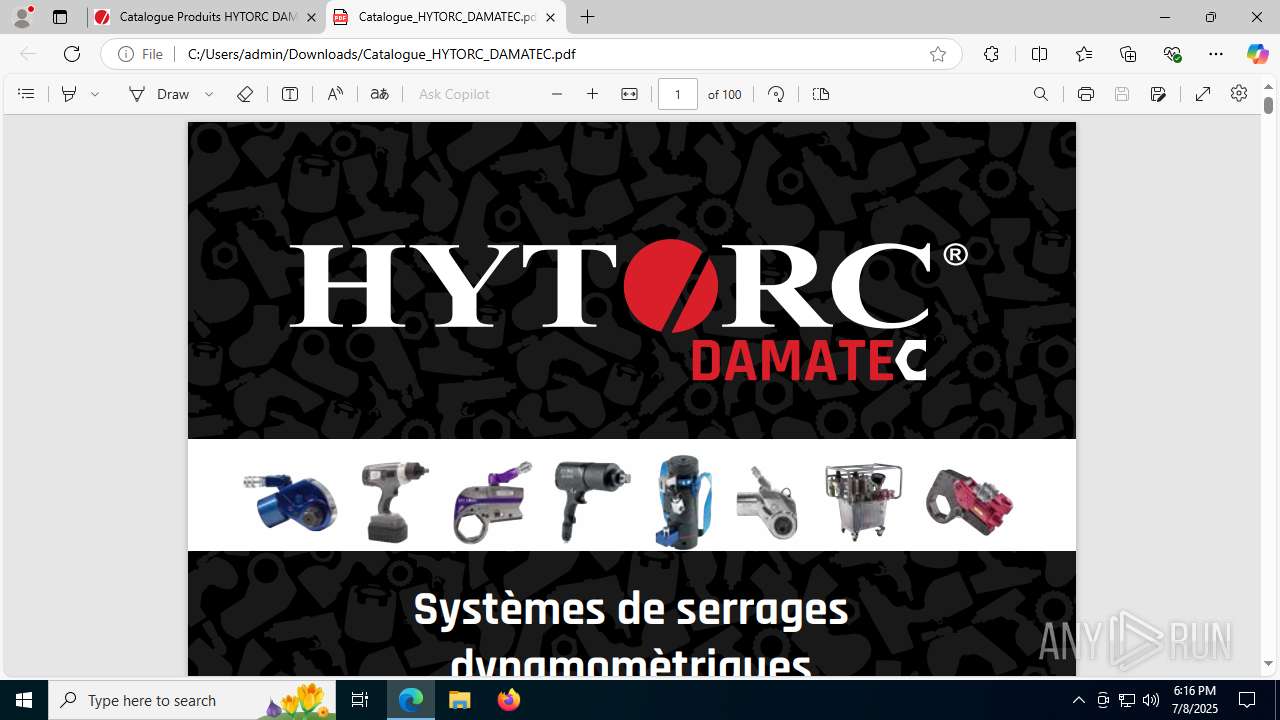Image resolution: width=1280 pixels, height=720 pixels.
Task: Click the Add text tool
Action: coord(290,94)
